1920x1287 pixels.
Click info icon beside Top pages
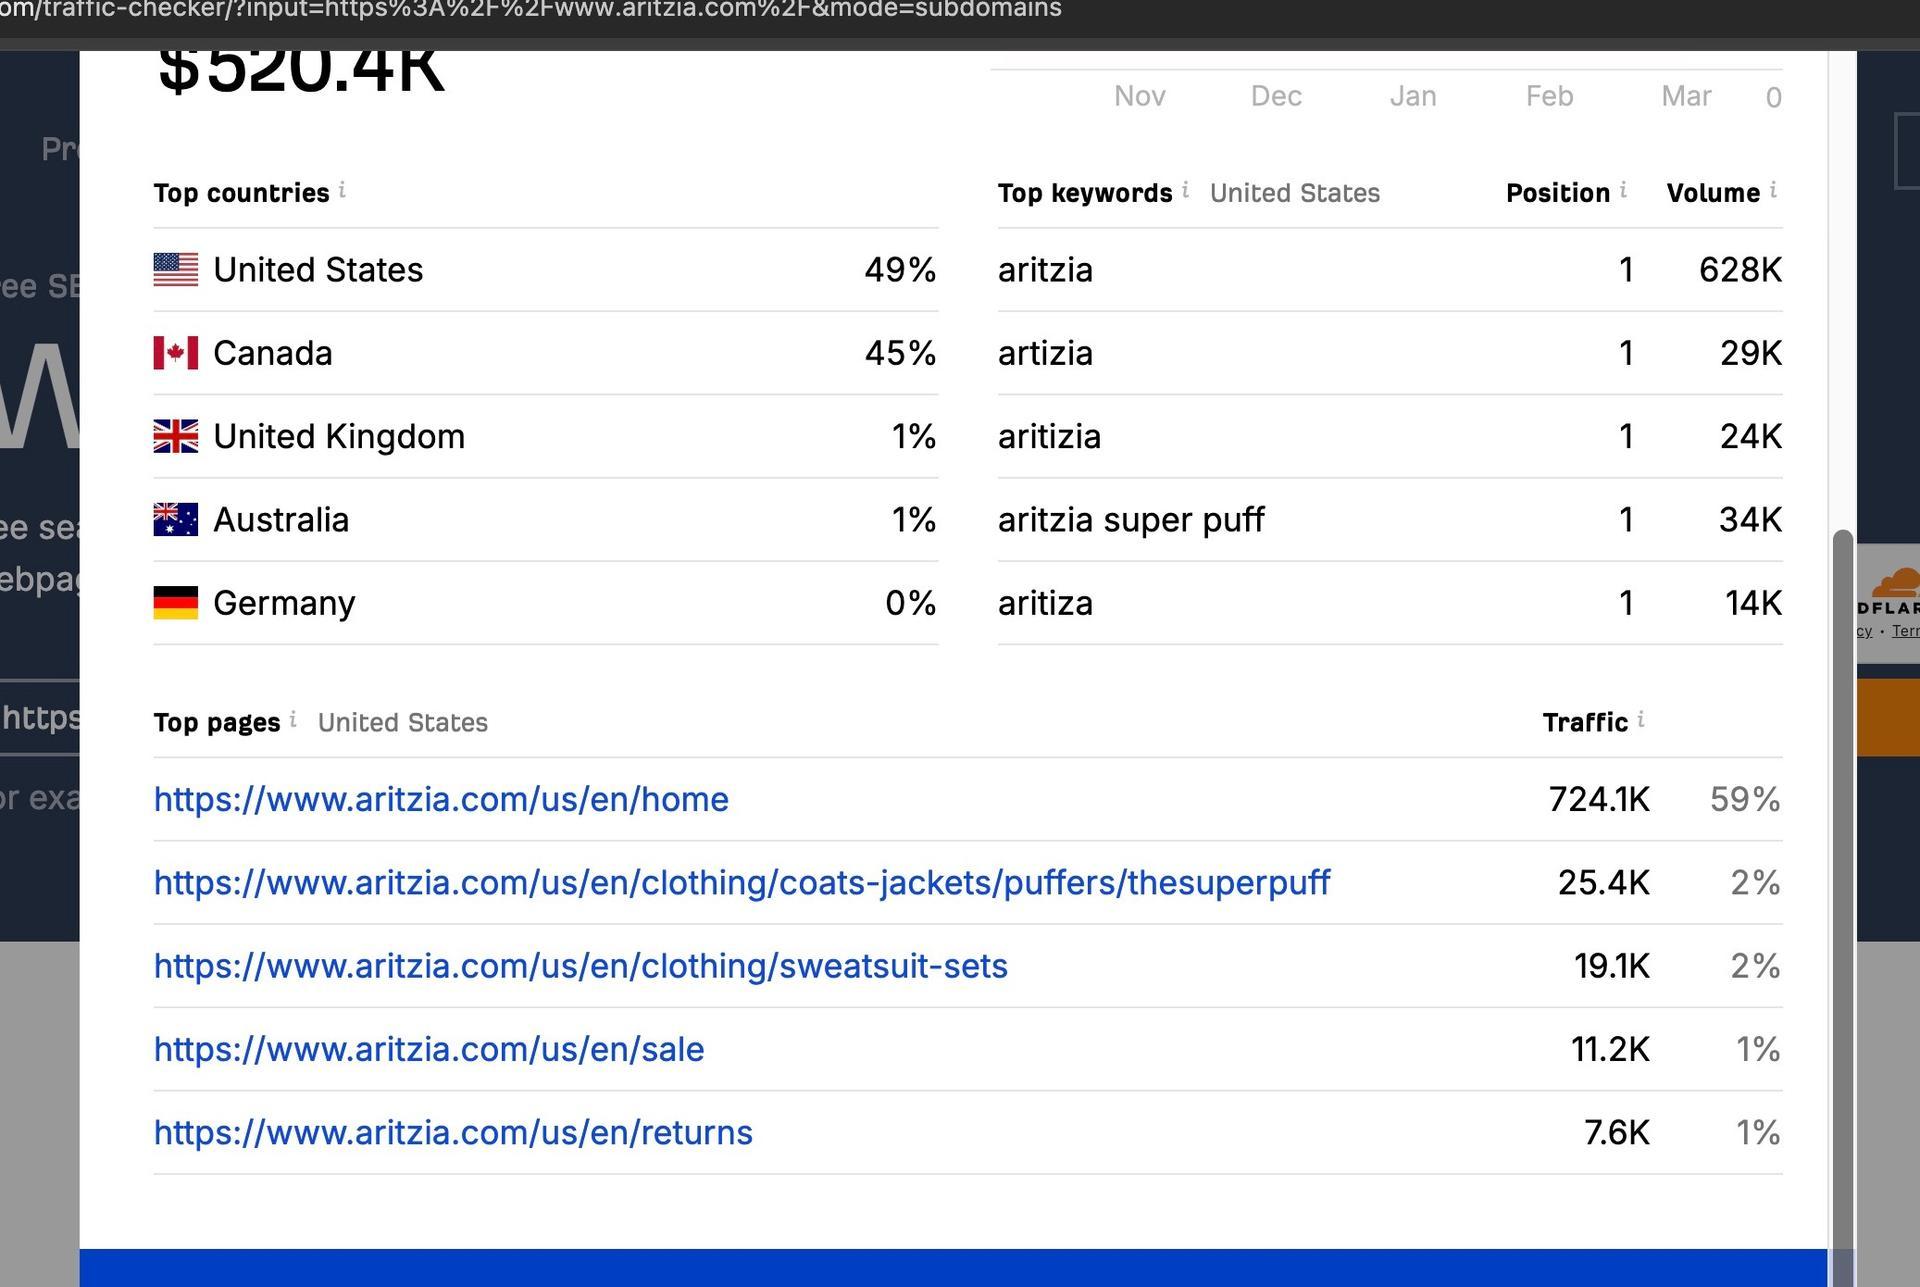click(293, 719)
